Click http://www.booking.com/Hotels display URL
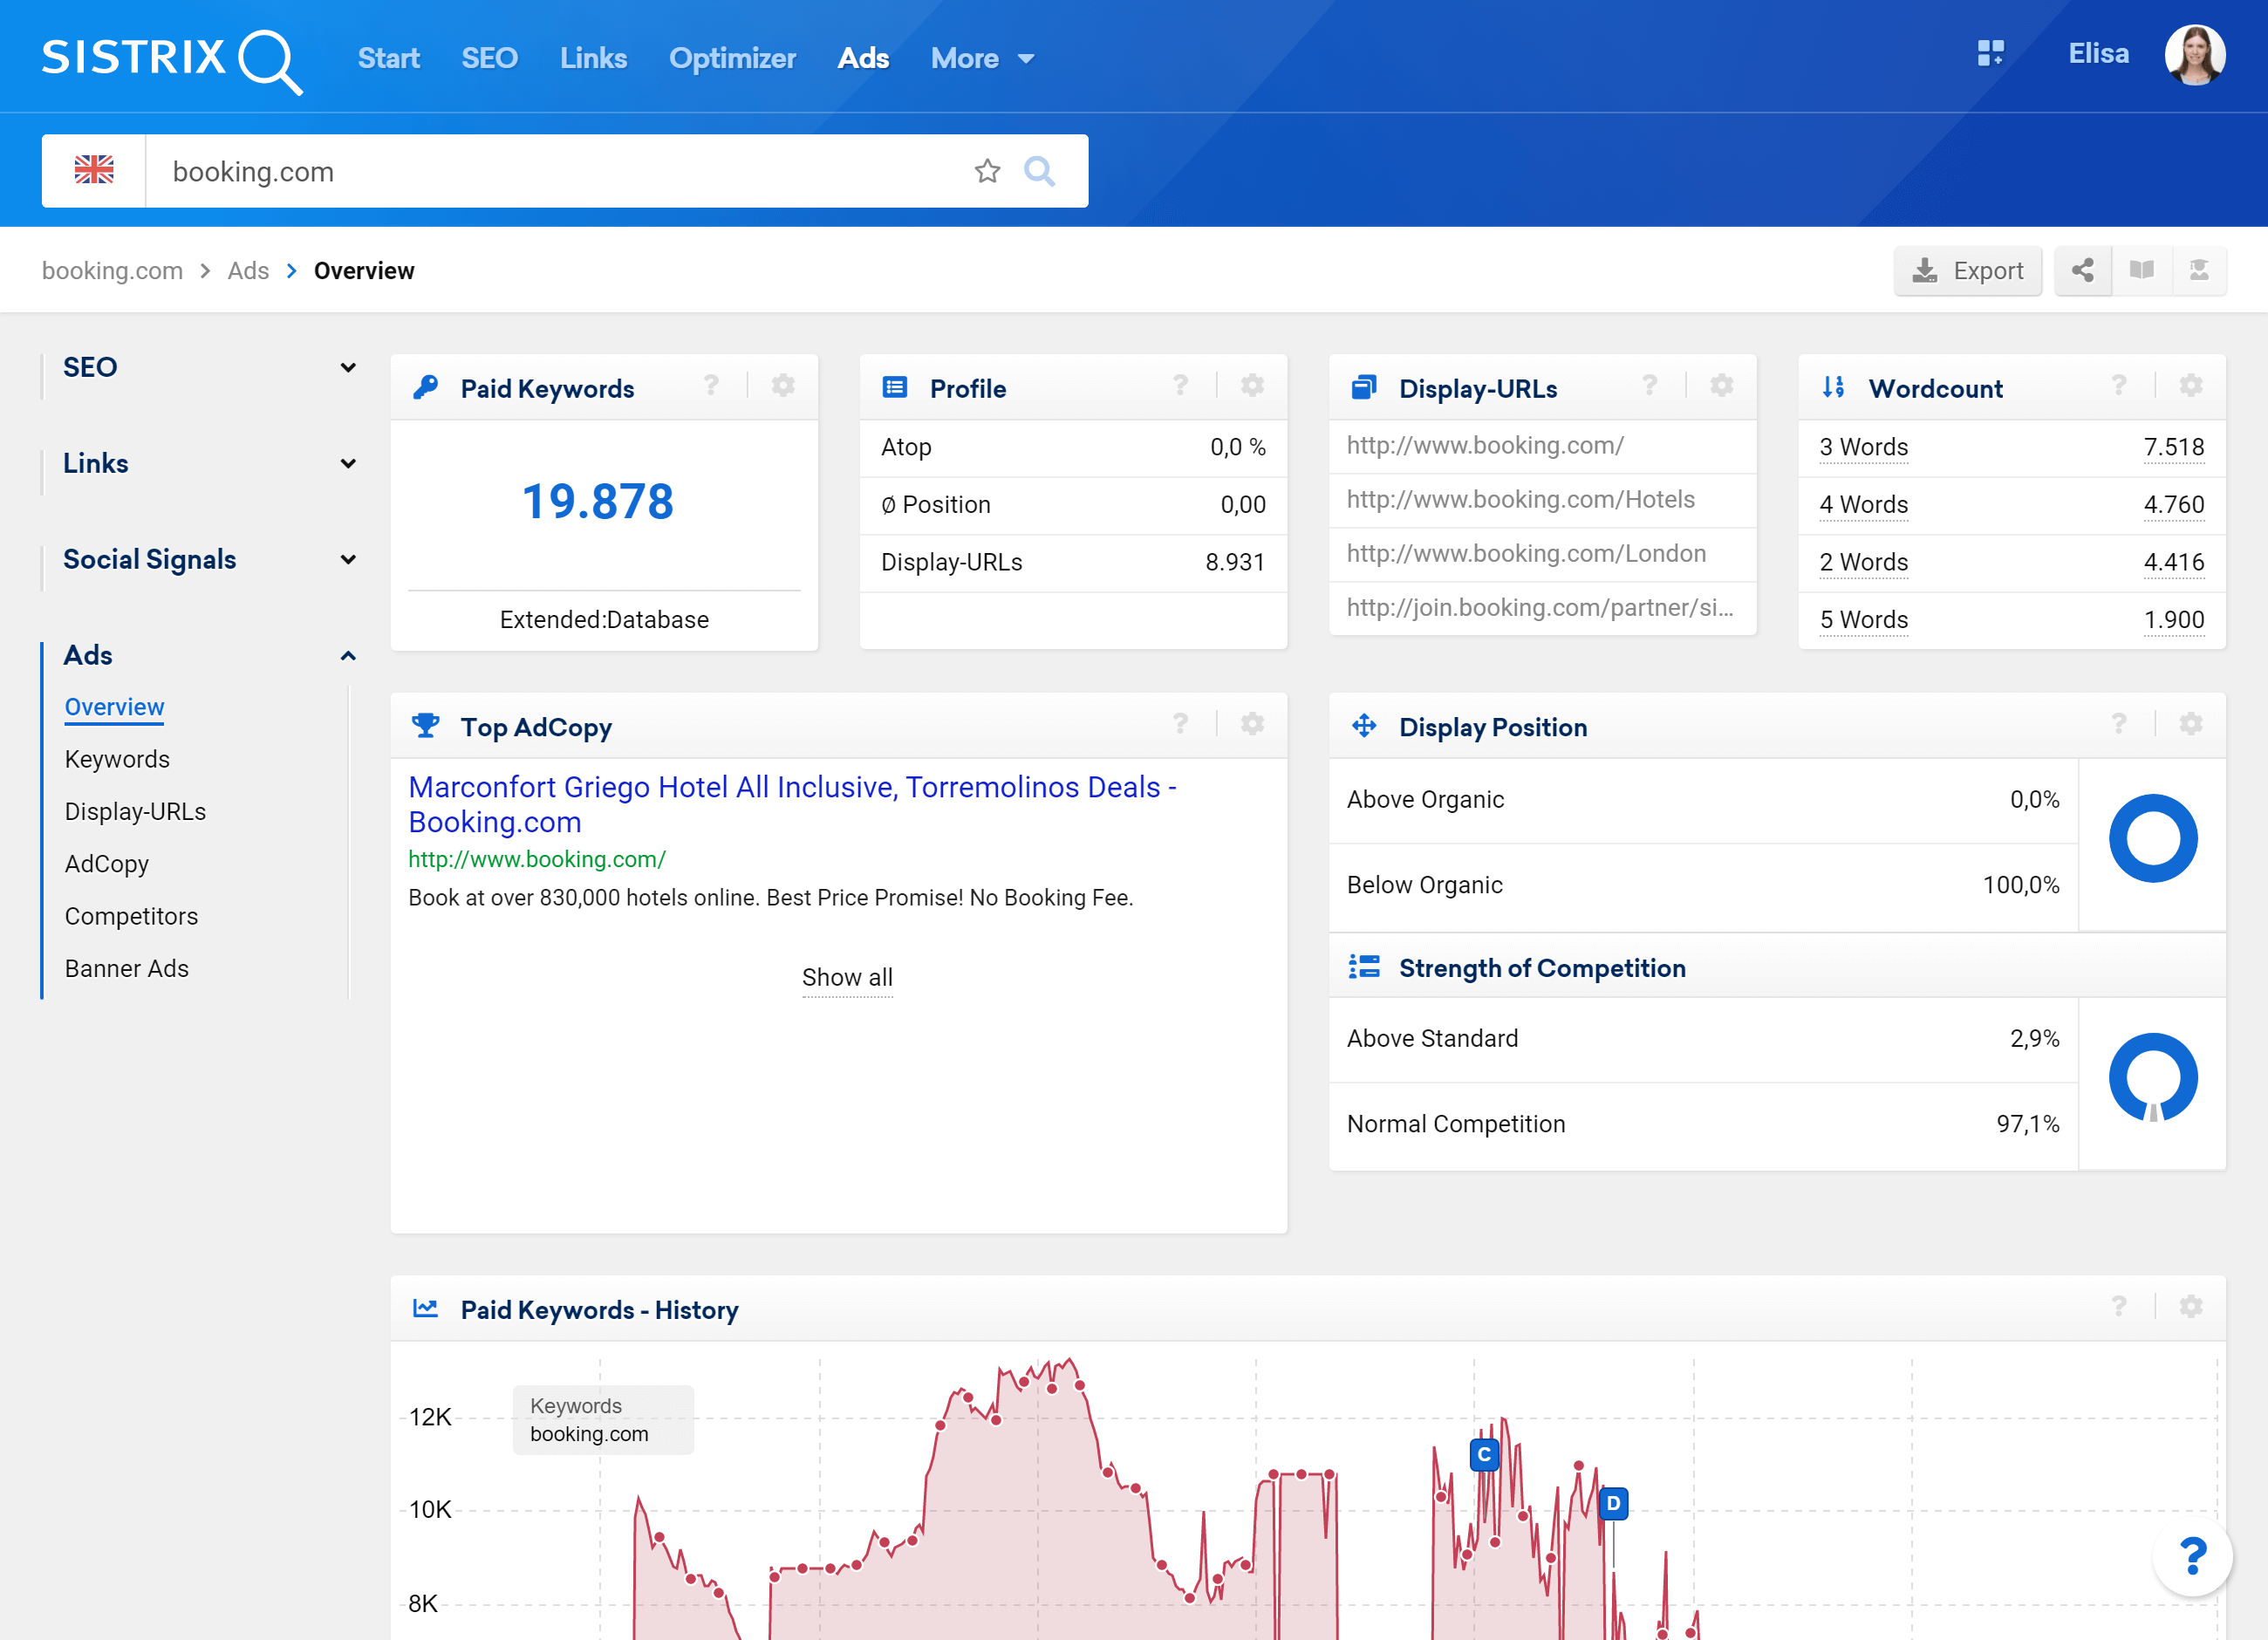This screenshot has height=1640, width=2268. pos(1520,499)
